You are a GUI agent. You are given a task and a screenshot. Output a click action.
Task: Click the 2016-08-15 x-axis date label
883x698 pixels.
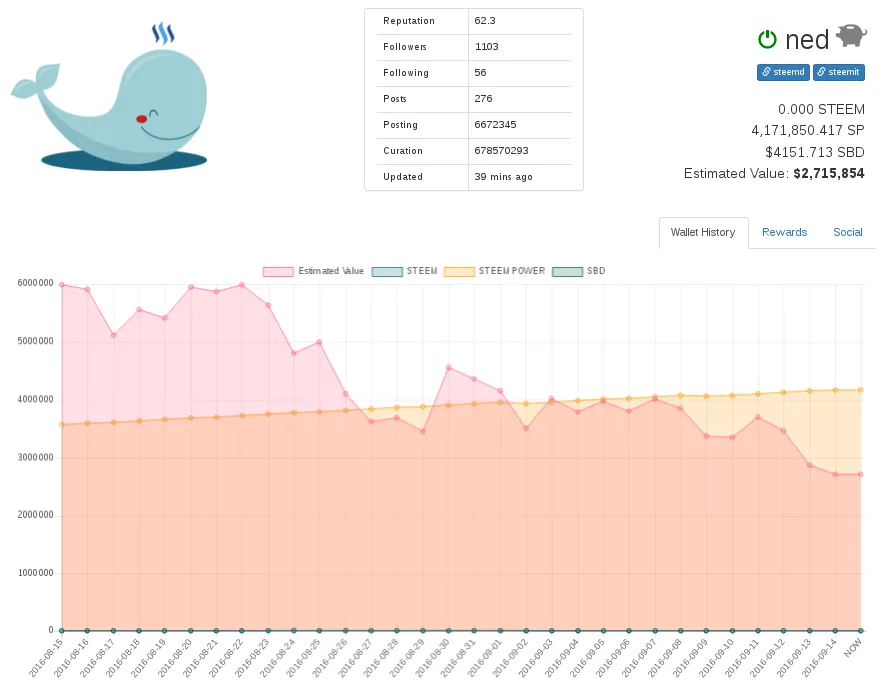tap(46, 658)
